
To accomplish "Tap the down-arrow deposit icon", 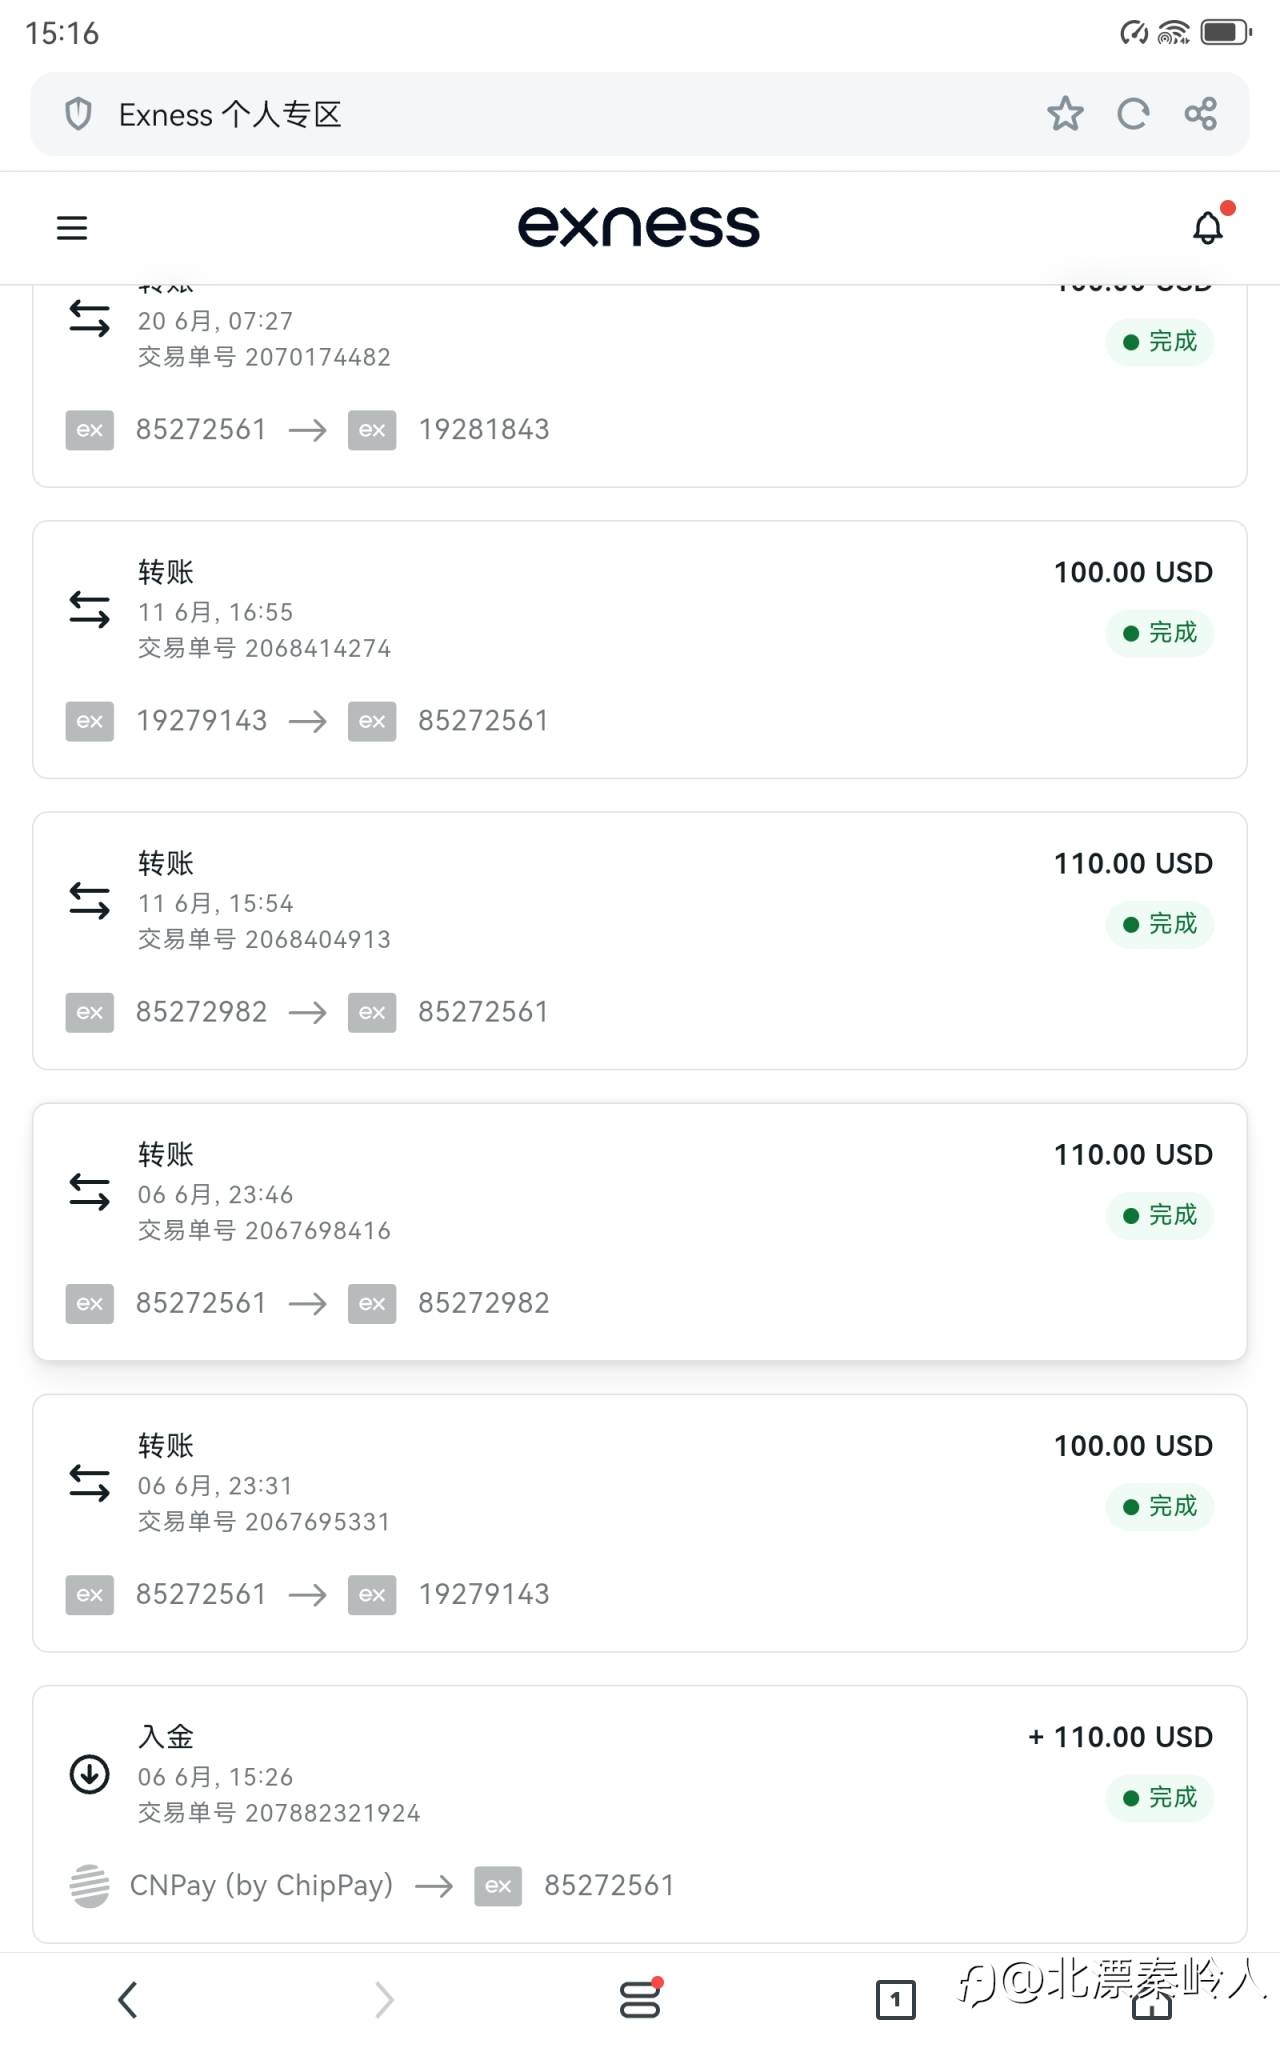I will tap(89, 1774).
